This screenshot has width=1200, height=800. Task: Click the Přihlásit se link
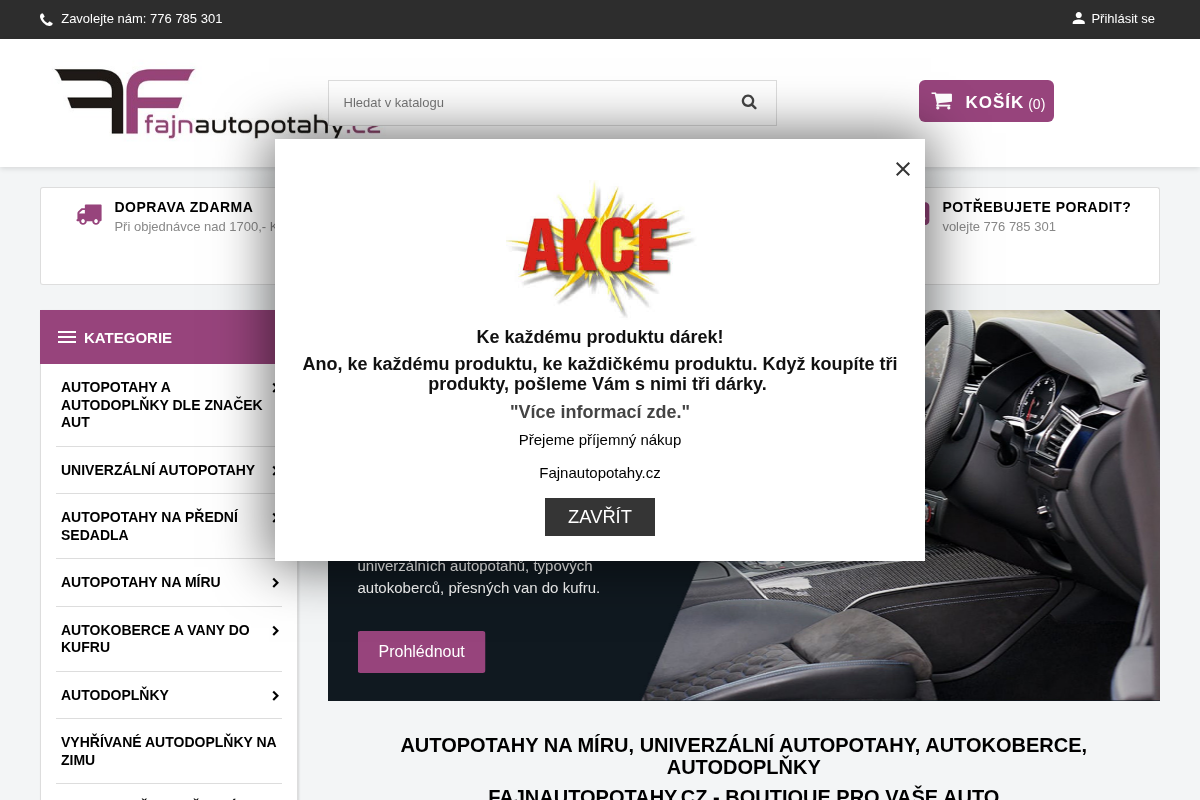(1123, 19)
